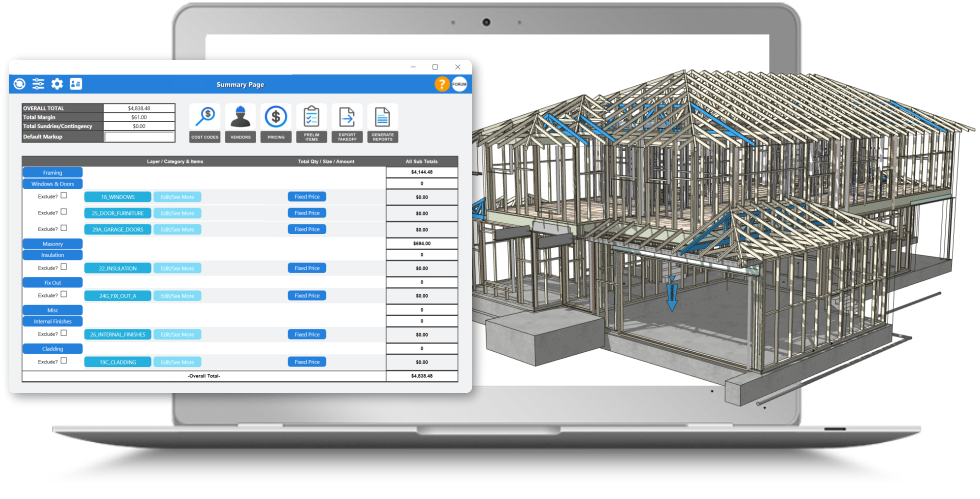Enable Exclude checkbox for 22_INSULATION
Viewport: 980px width, 499px height.
click(64, 268)
